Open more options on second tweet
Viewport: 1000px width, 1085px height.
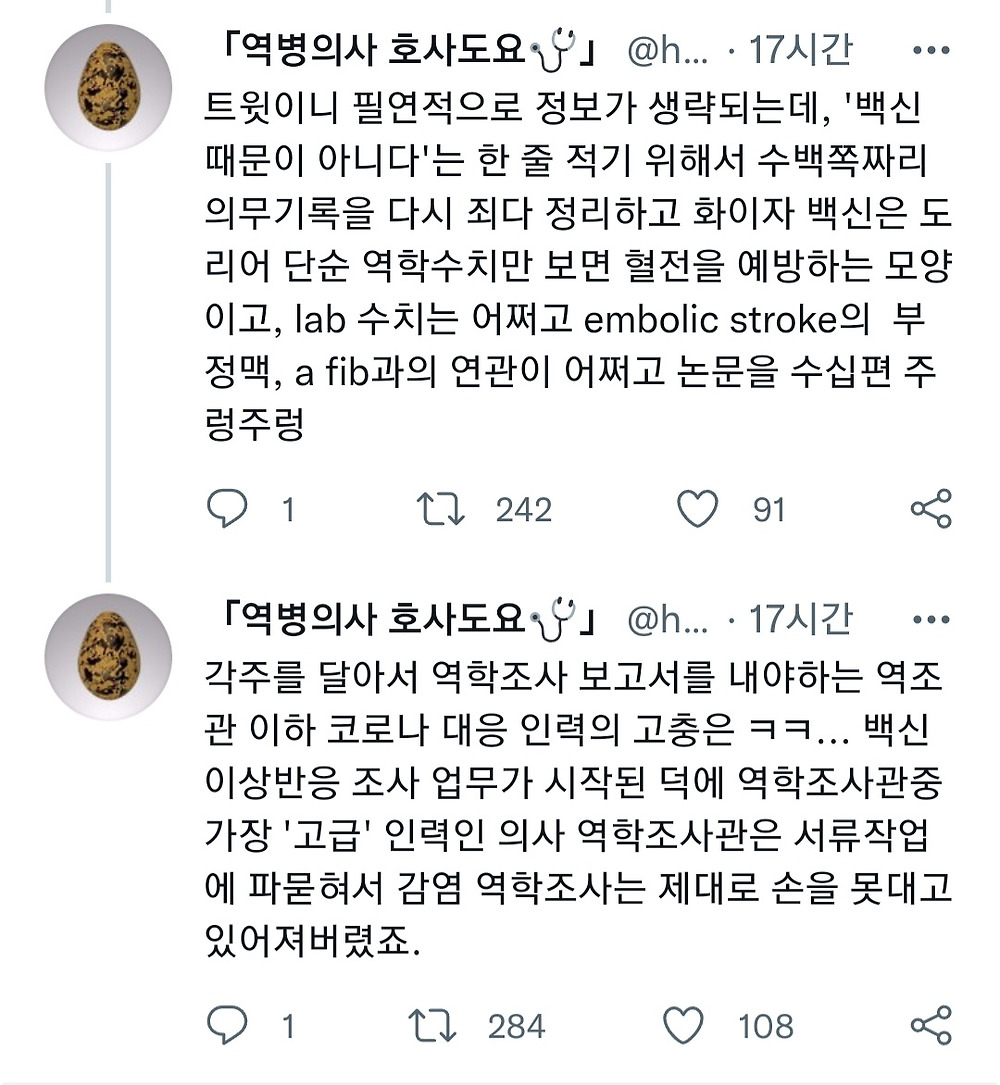(x=931, y=621)
